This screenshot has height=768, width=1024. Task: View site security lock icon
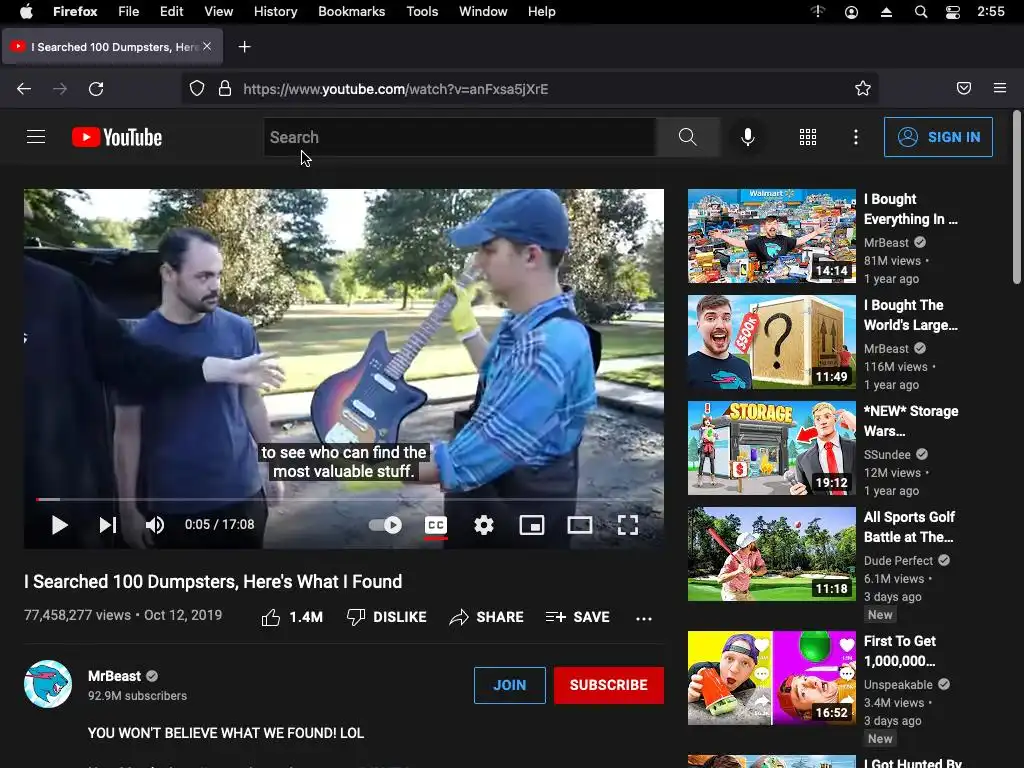pyautogui.click(x=225, y=88)
